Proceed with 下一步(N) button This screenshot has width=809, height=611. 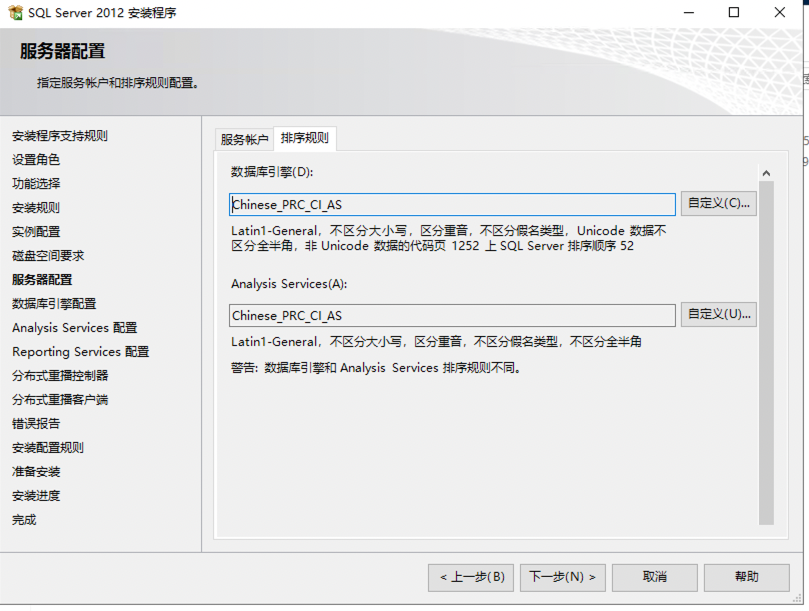562,577
